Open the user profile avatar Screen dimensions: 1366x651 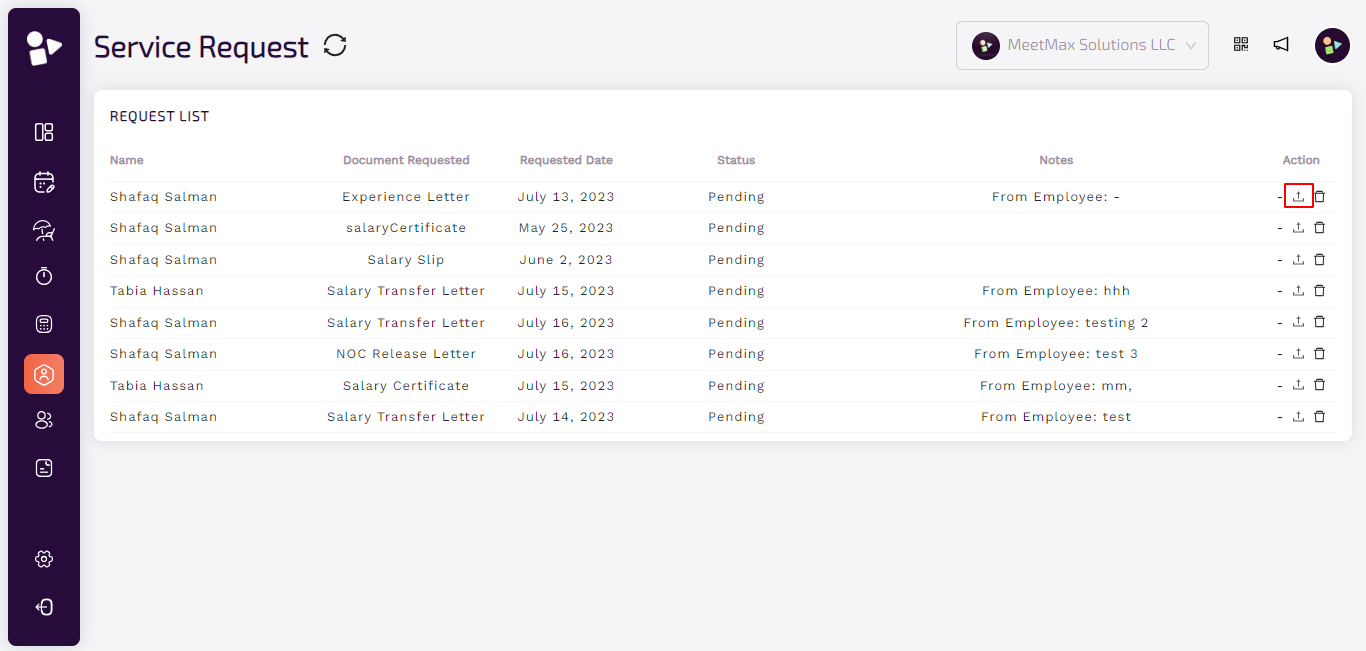[1332, 45]
